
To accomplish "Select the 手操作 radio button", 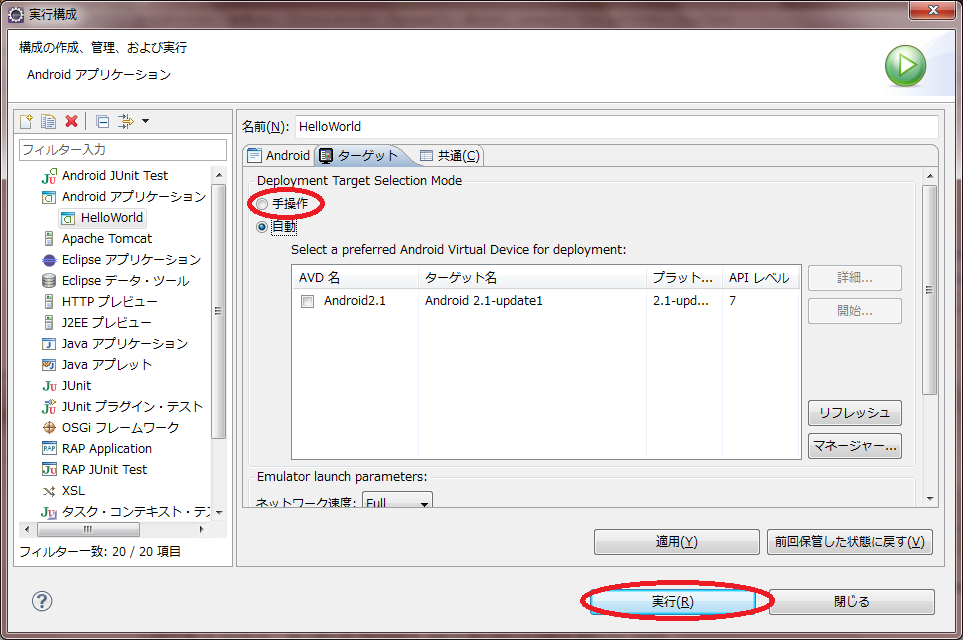I will point(262,204).
